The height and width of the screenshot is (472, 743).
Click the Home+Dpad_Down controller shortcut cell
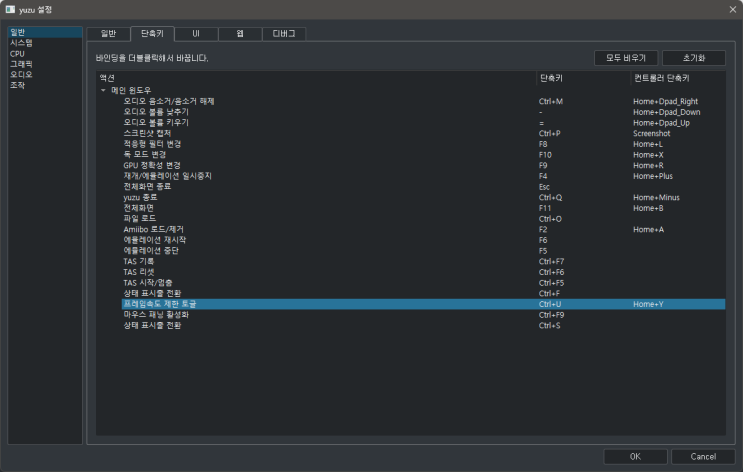(x=667, y=112)
